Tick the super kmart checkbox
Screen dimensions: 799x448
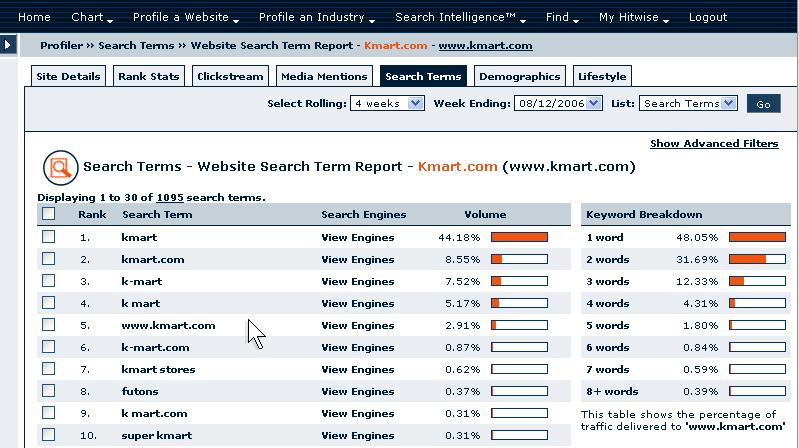[x=48, y=435]
